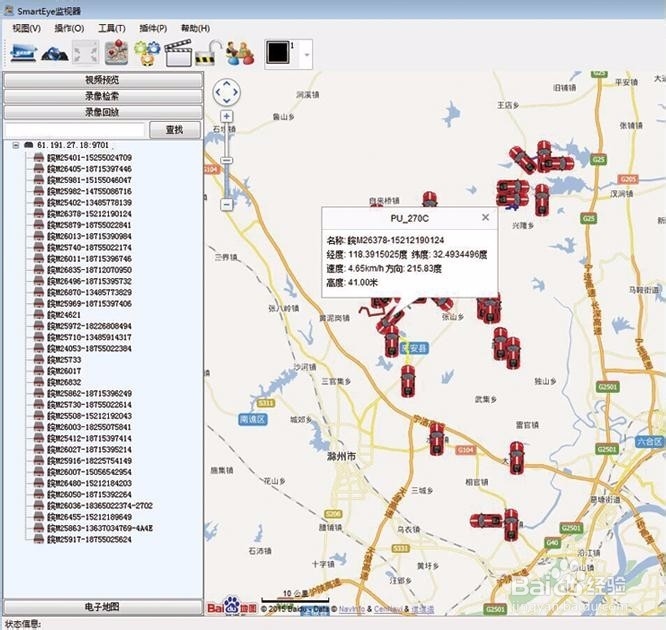Select device 皖M25972-18226808494
The width and height of the screenshot is (666, 630).
point(89,326)
